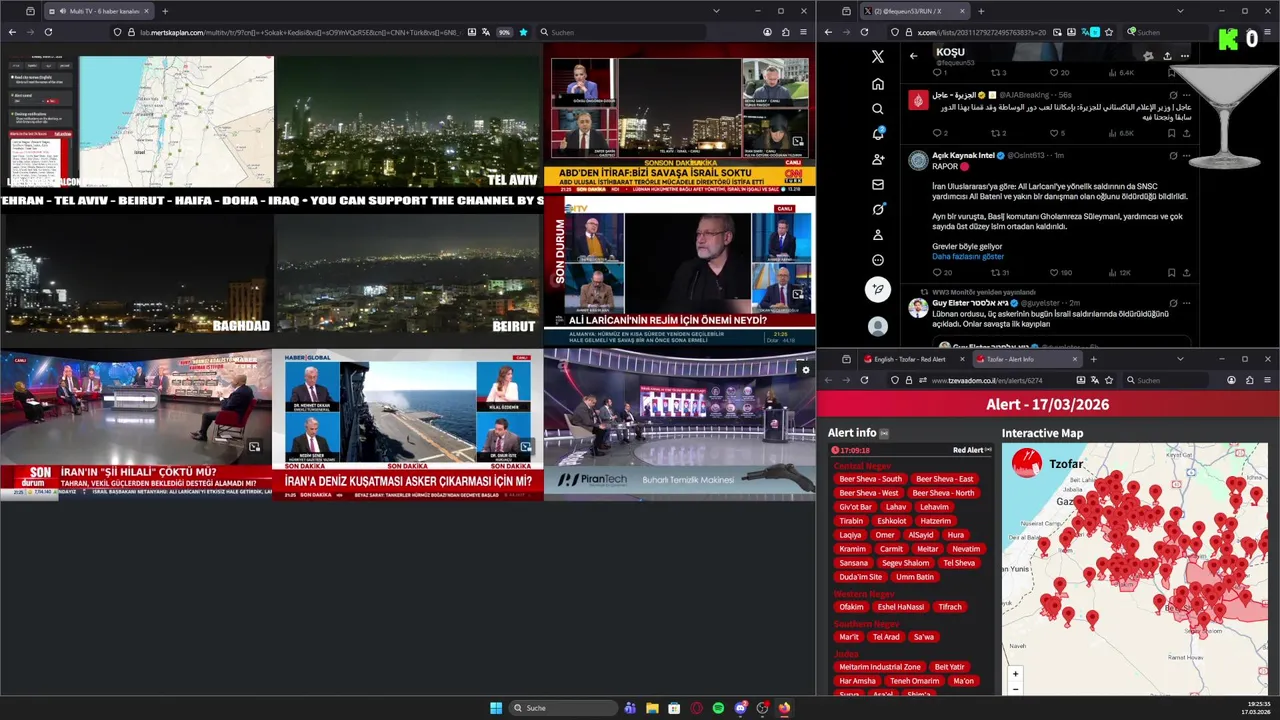
Task: Open X search from the sidebar
Action: [x=878, y=109]
